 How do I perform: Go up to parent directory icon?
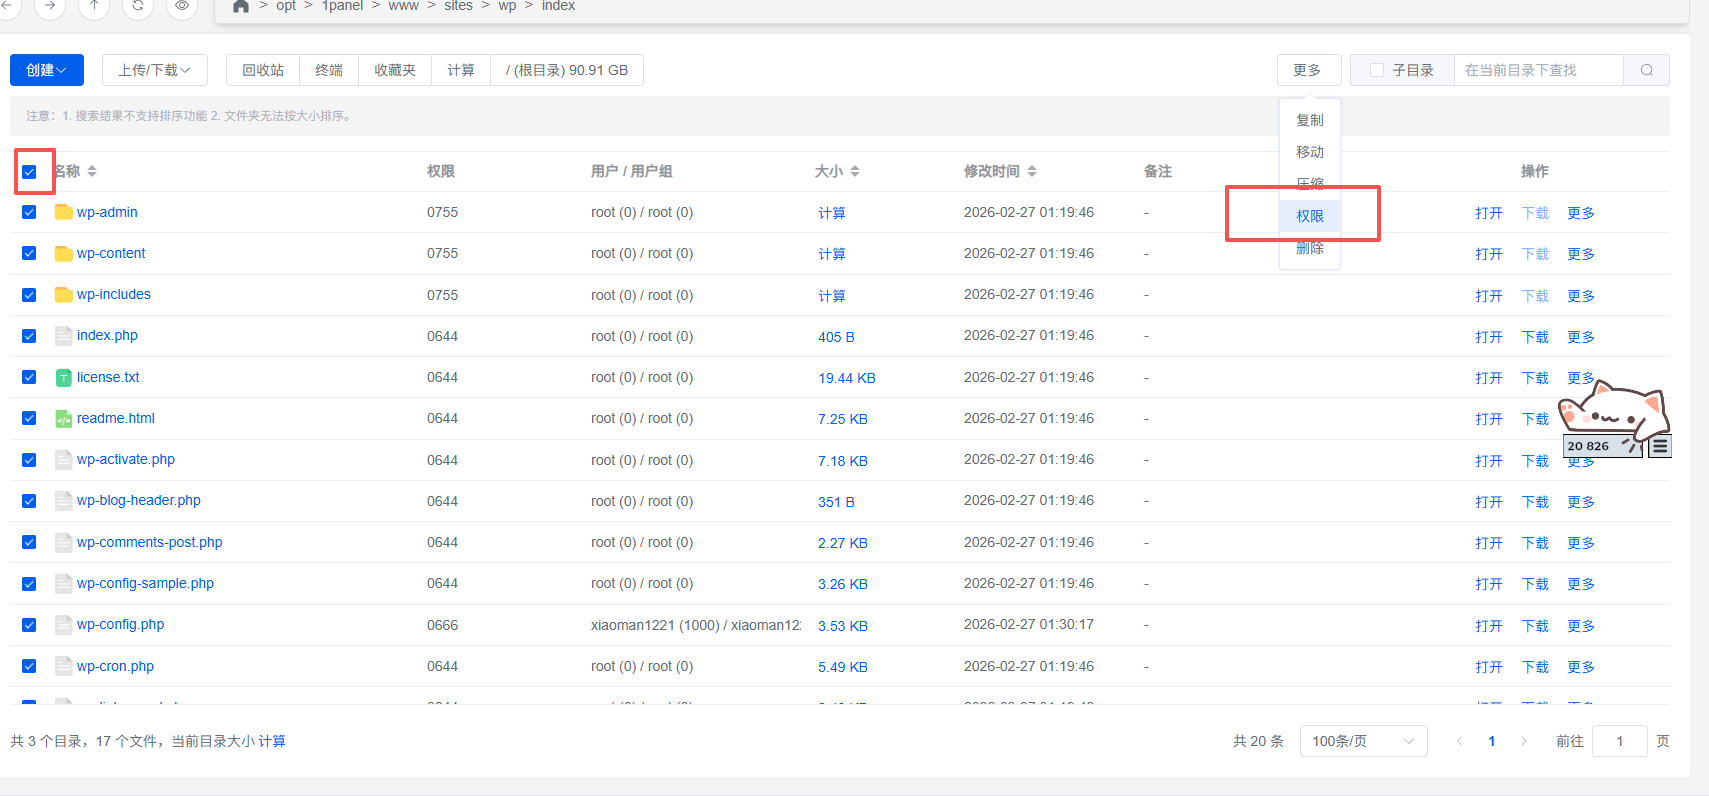[94, 5]
